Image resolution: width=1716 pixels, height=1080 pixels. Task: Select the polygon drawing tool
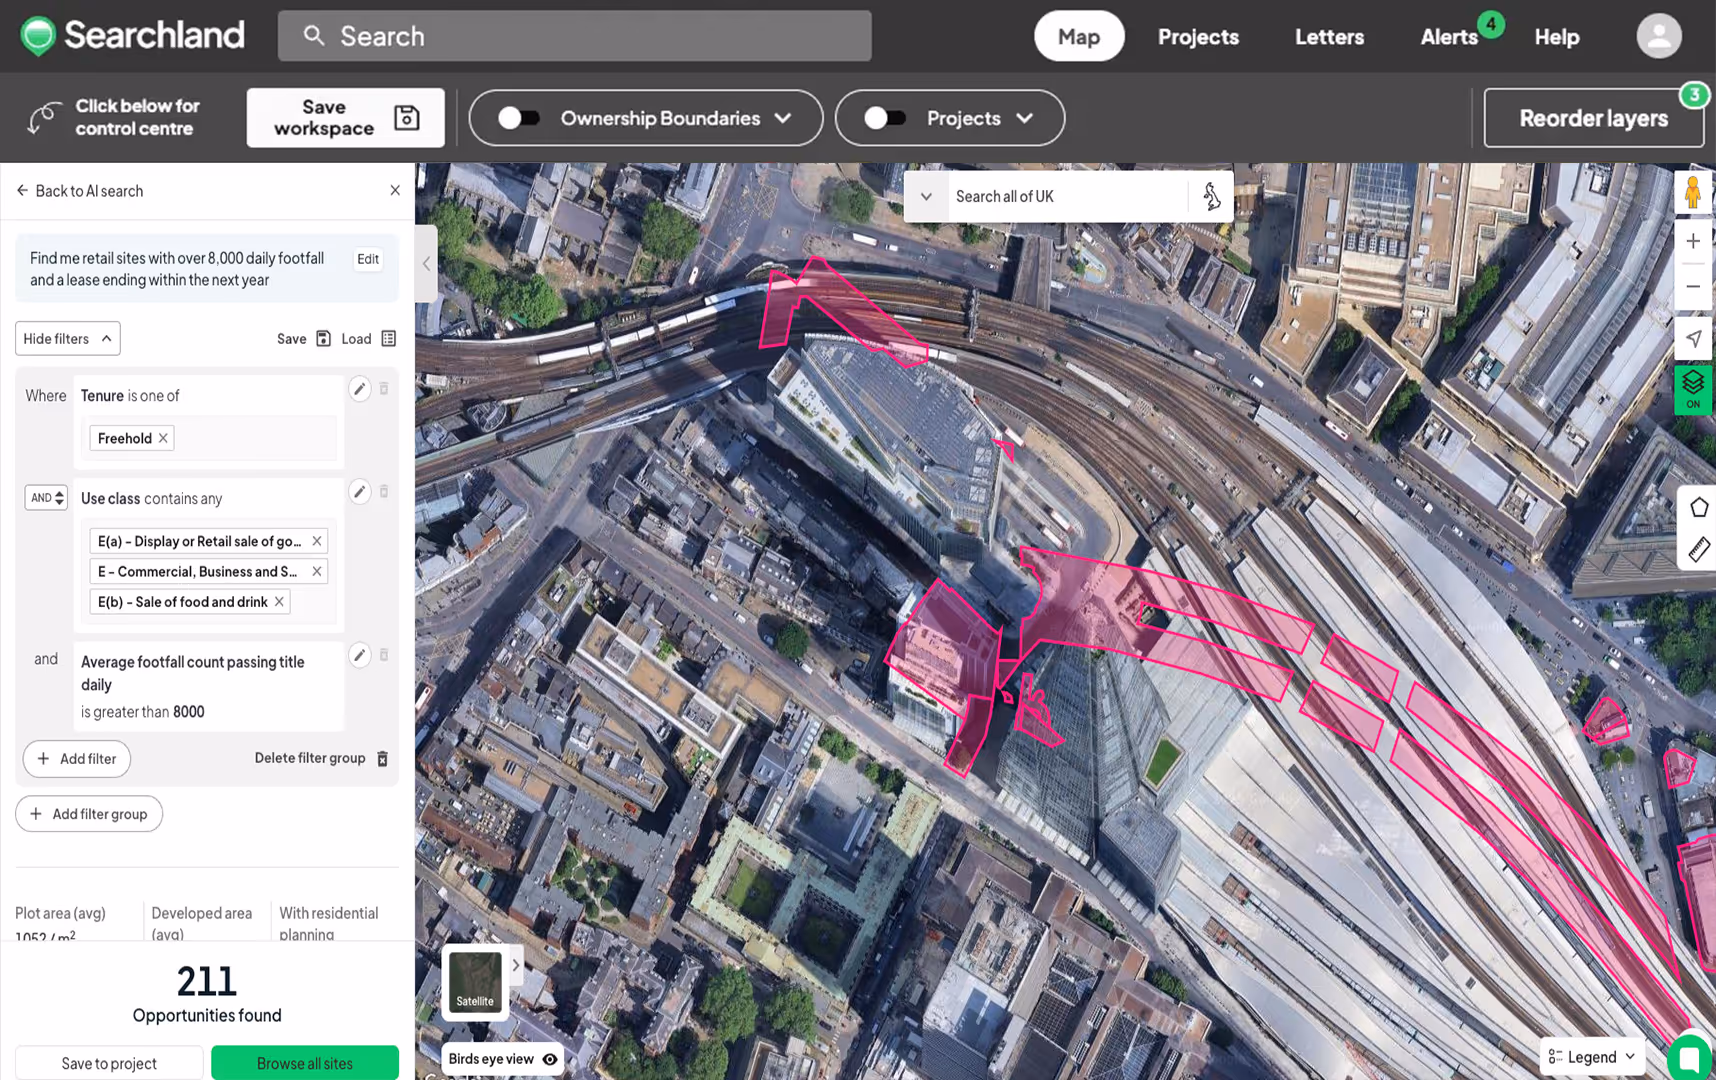[1699, 506]
